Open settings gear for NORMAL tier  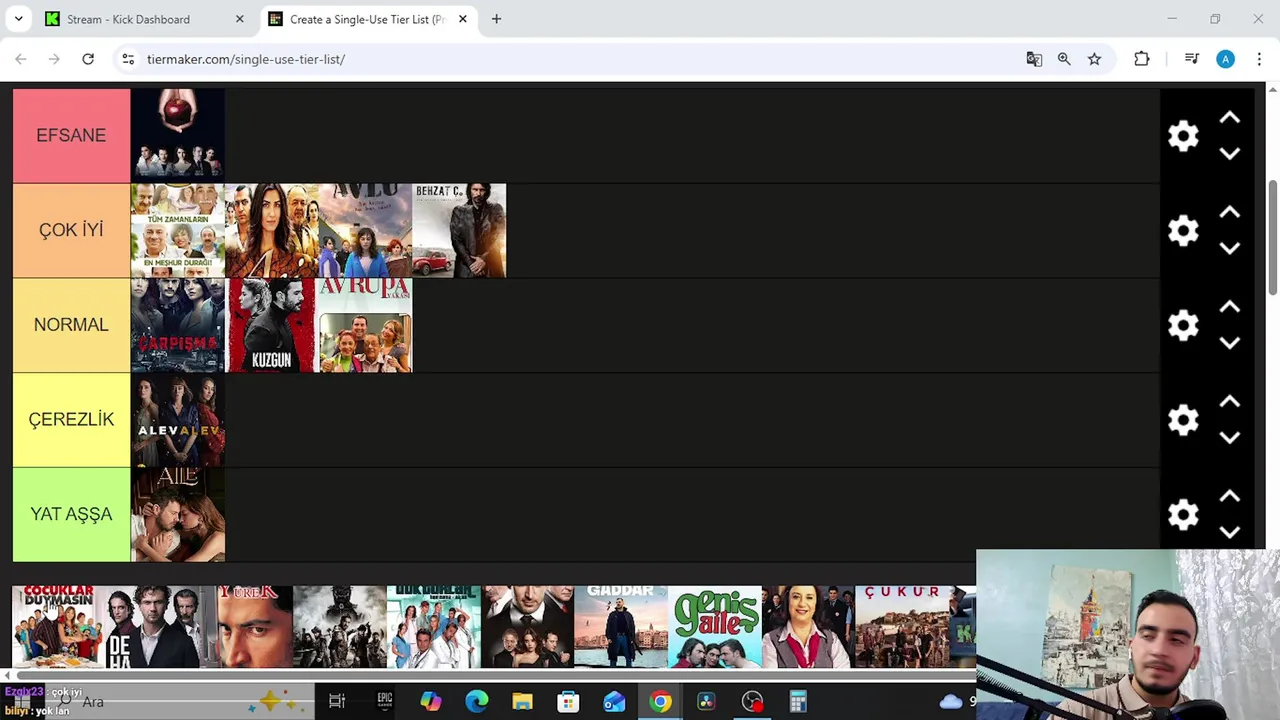coord(1183,325)
